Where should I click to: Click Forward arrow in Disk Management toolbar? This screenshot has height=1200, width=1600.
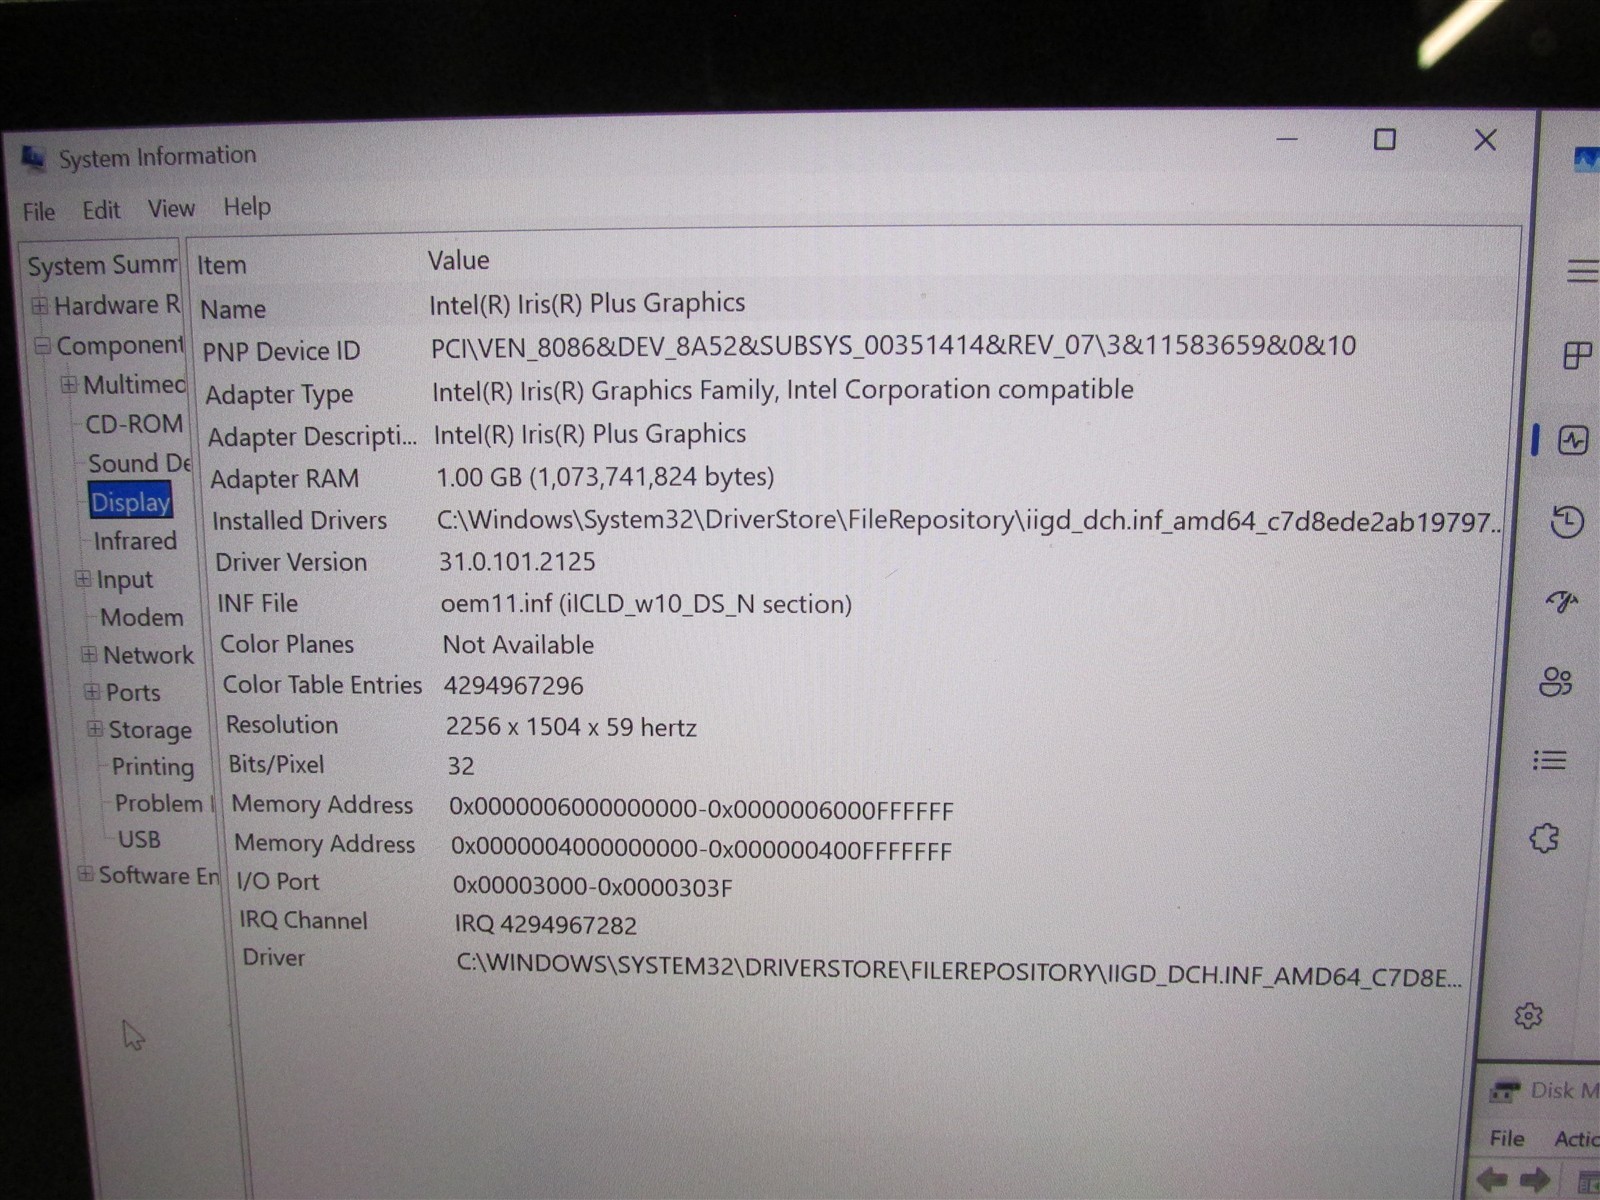click(x=1534, y=1179)
